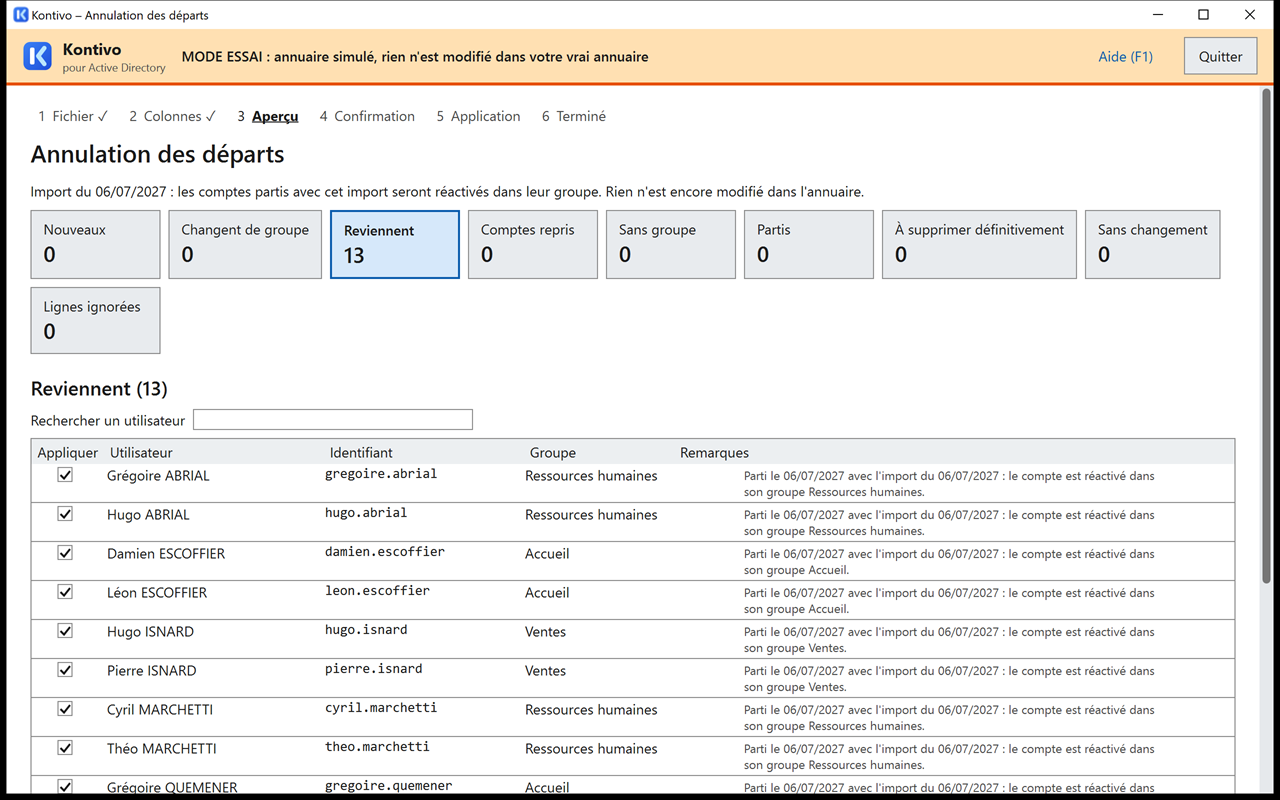
Task: Click the identifier theo.marchetti
Action: 377,747
